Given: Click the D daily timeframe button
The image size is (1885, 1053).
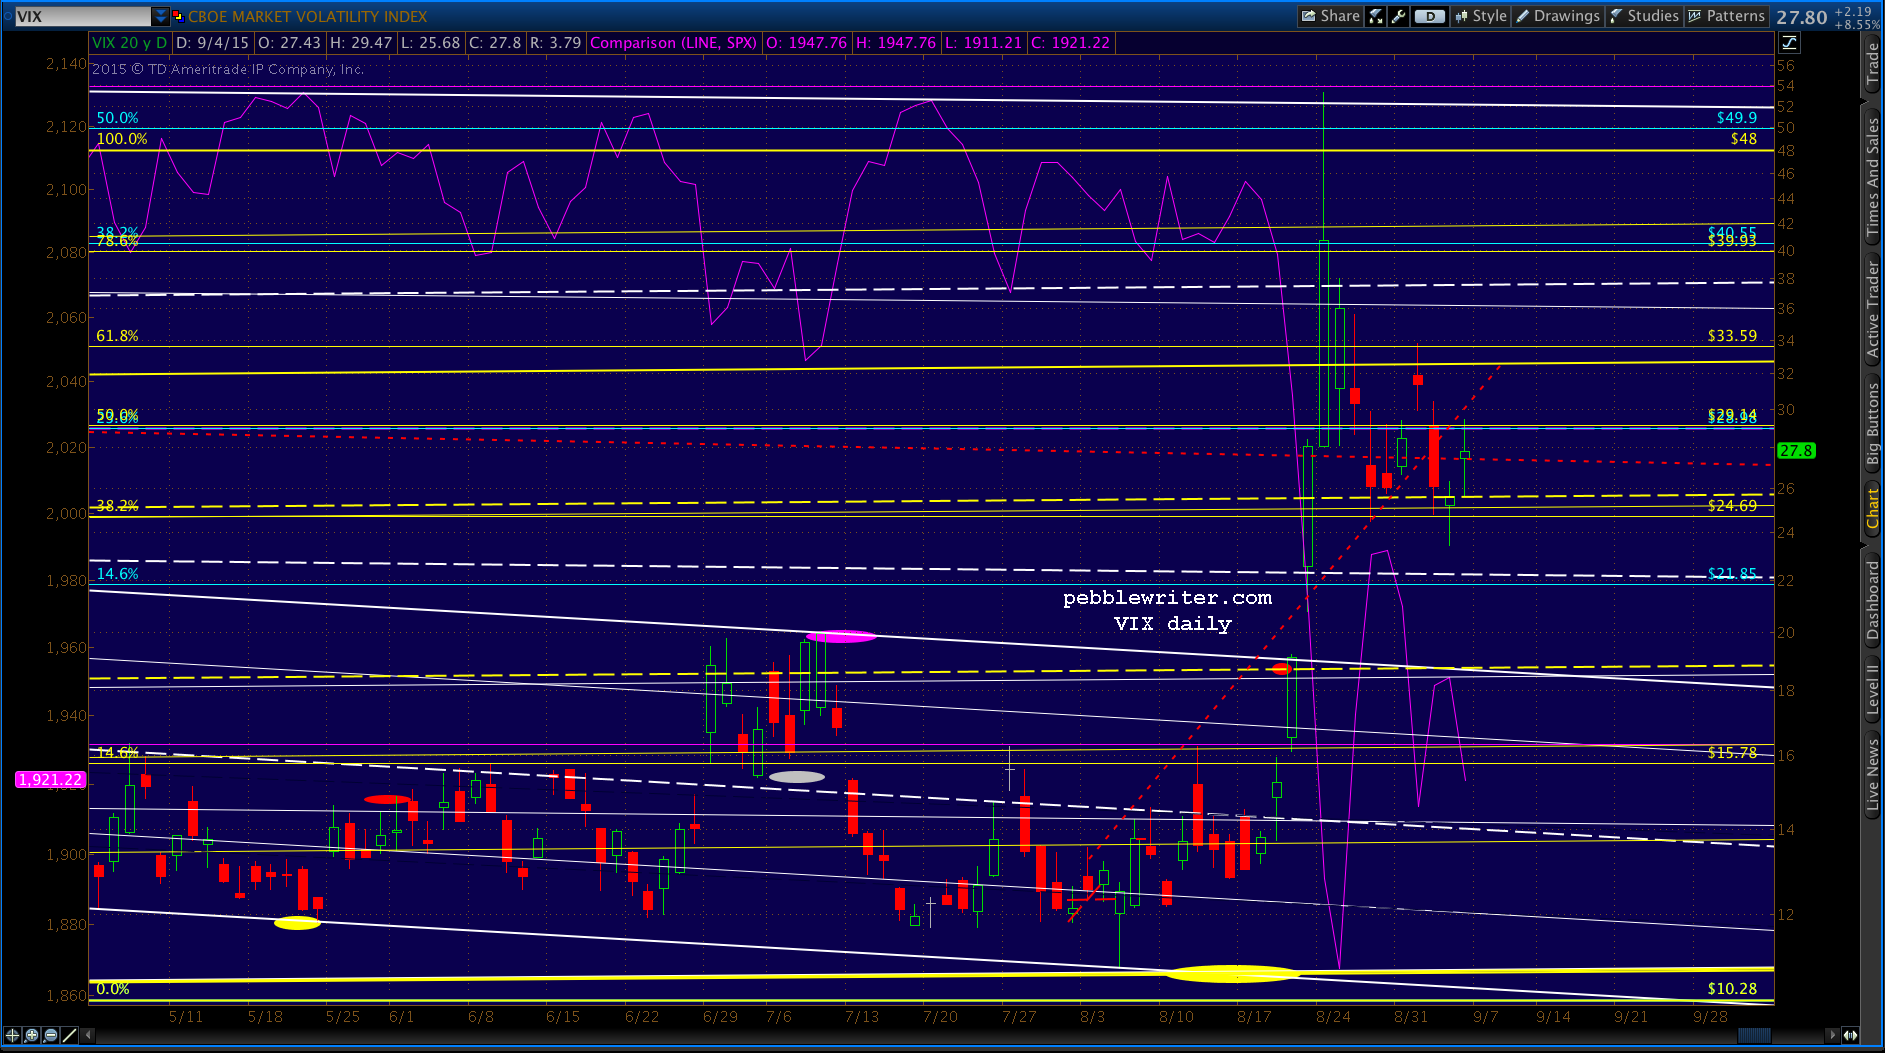Looking at the screenshot, I should pyautogui.click(x=1430, y=16).
